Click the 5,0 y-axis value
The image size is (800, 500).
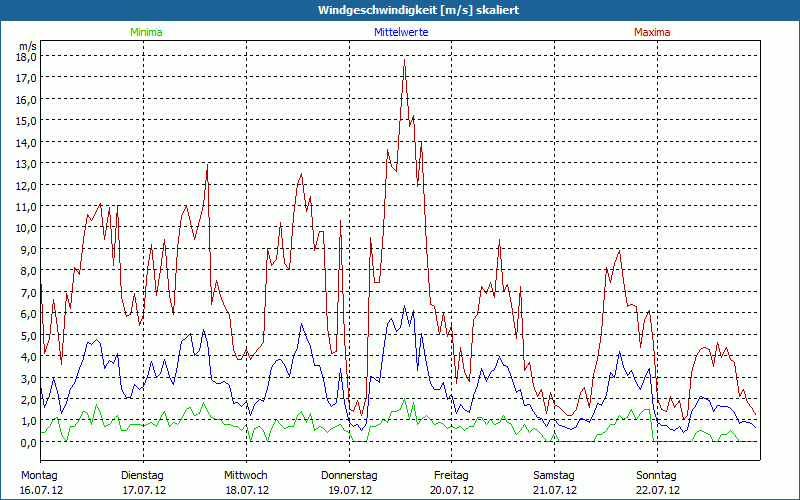[30, 335]
